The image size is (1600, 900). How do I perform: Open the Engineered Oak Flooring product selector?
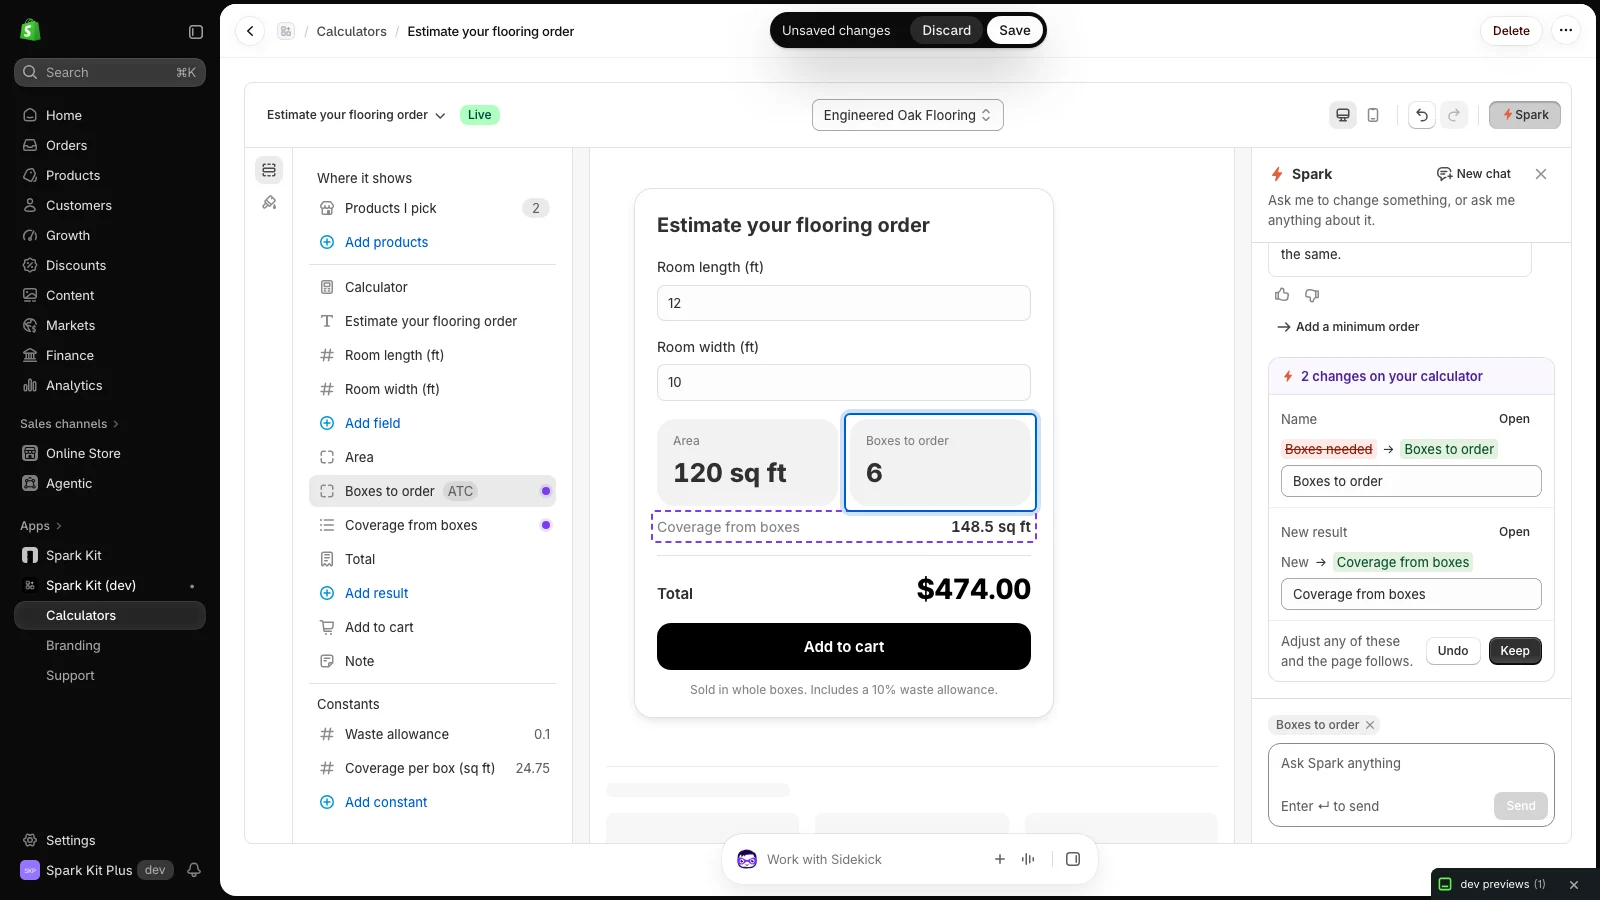[907, 115]
